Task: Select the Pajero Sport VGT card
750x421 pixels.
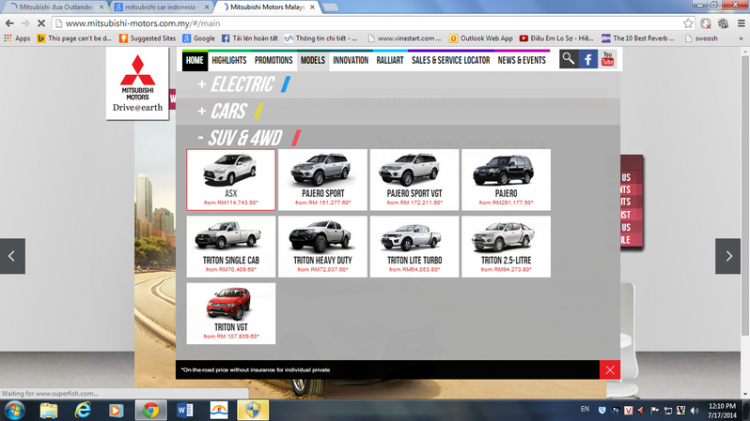Action: point(415,179)
